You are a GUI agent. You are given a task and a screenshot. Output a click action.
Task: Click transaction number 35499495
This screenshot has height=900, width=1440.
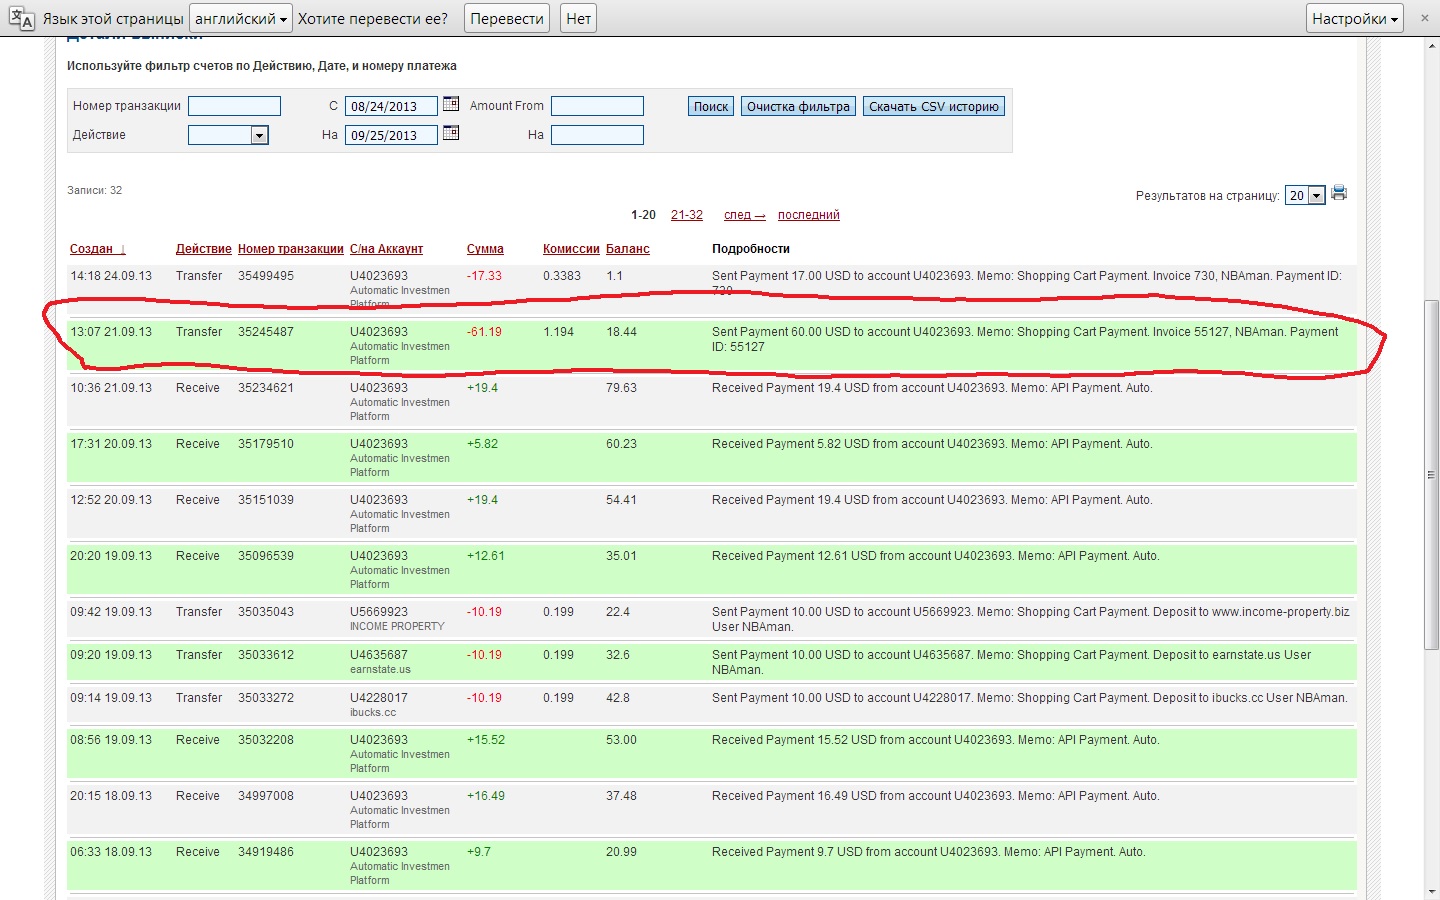tap(266, 276)
